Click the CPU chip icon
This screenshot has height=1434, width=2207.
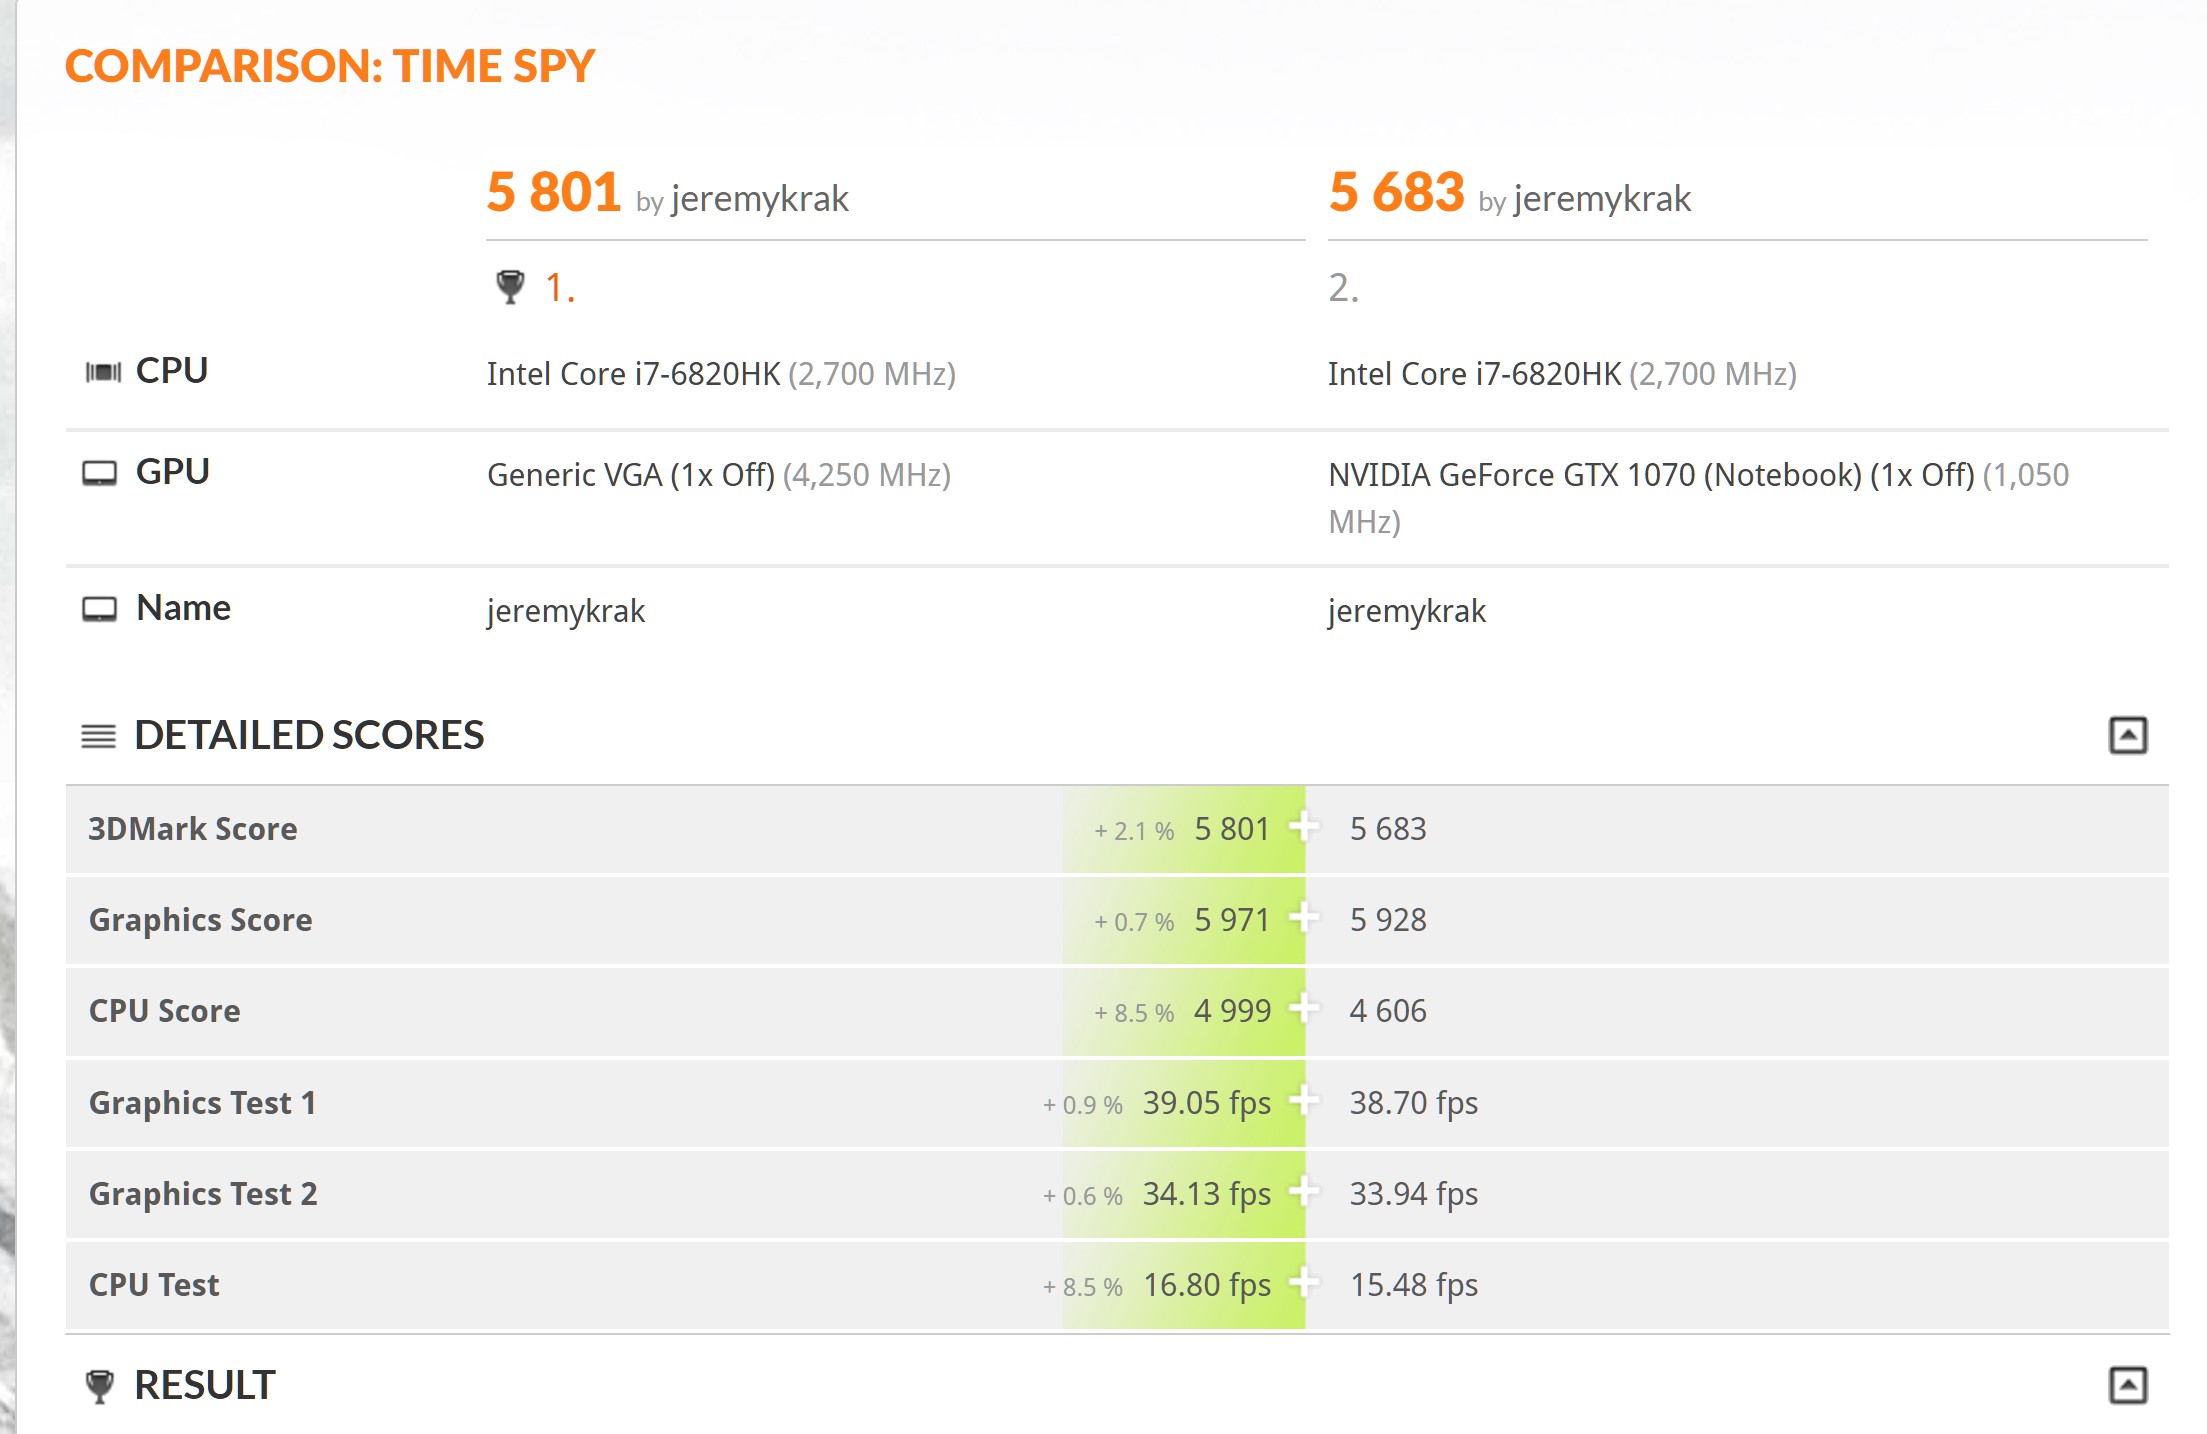coord(103,372)
